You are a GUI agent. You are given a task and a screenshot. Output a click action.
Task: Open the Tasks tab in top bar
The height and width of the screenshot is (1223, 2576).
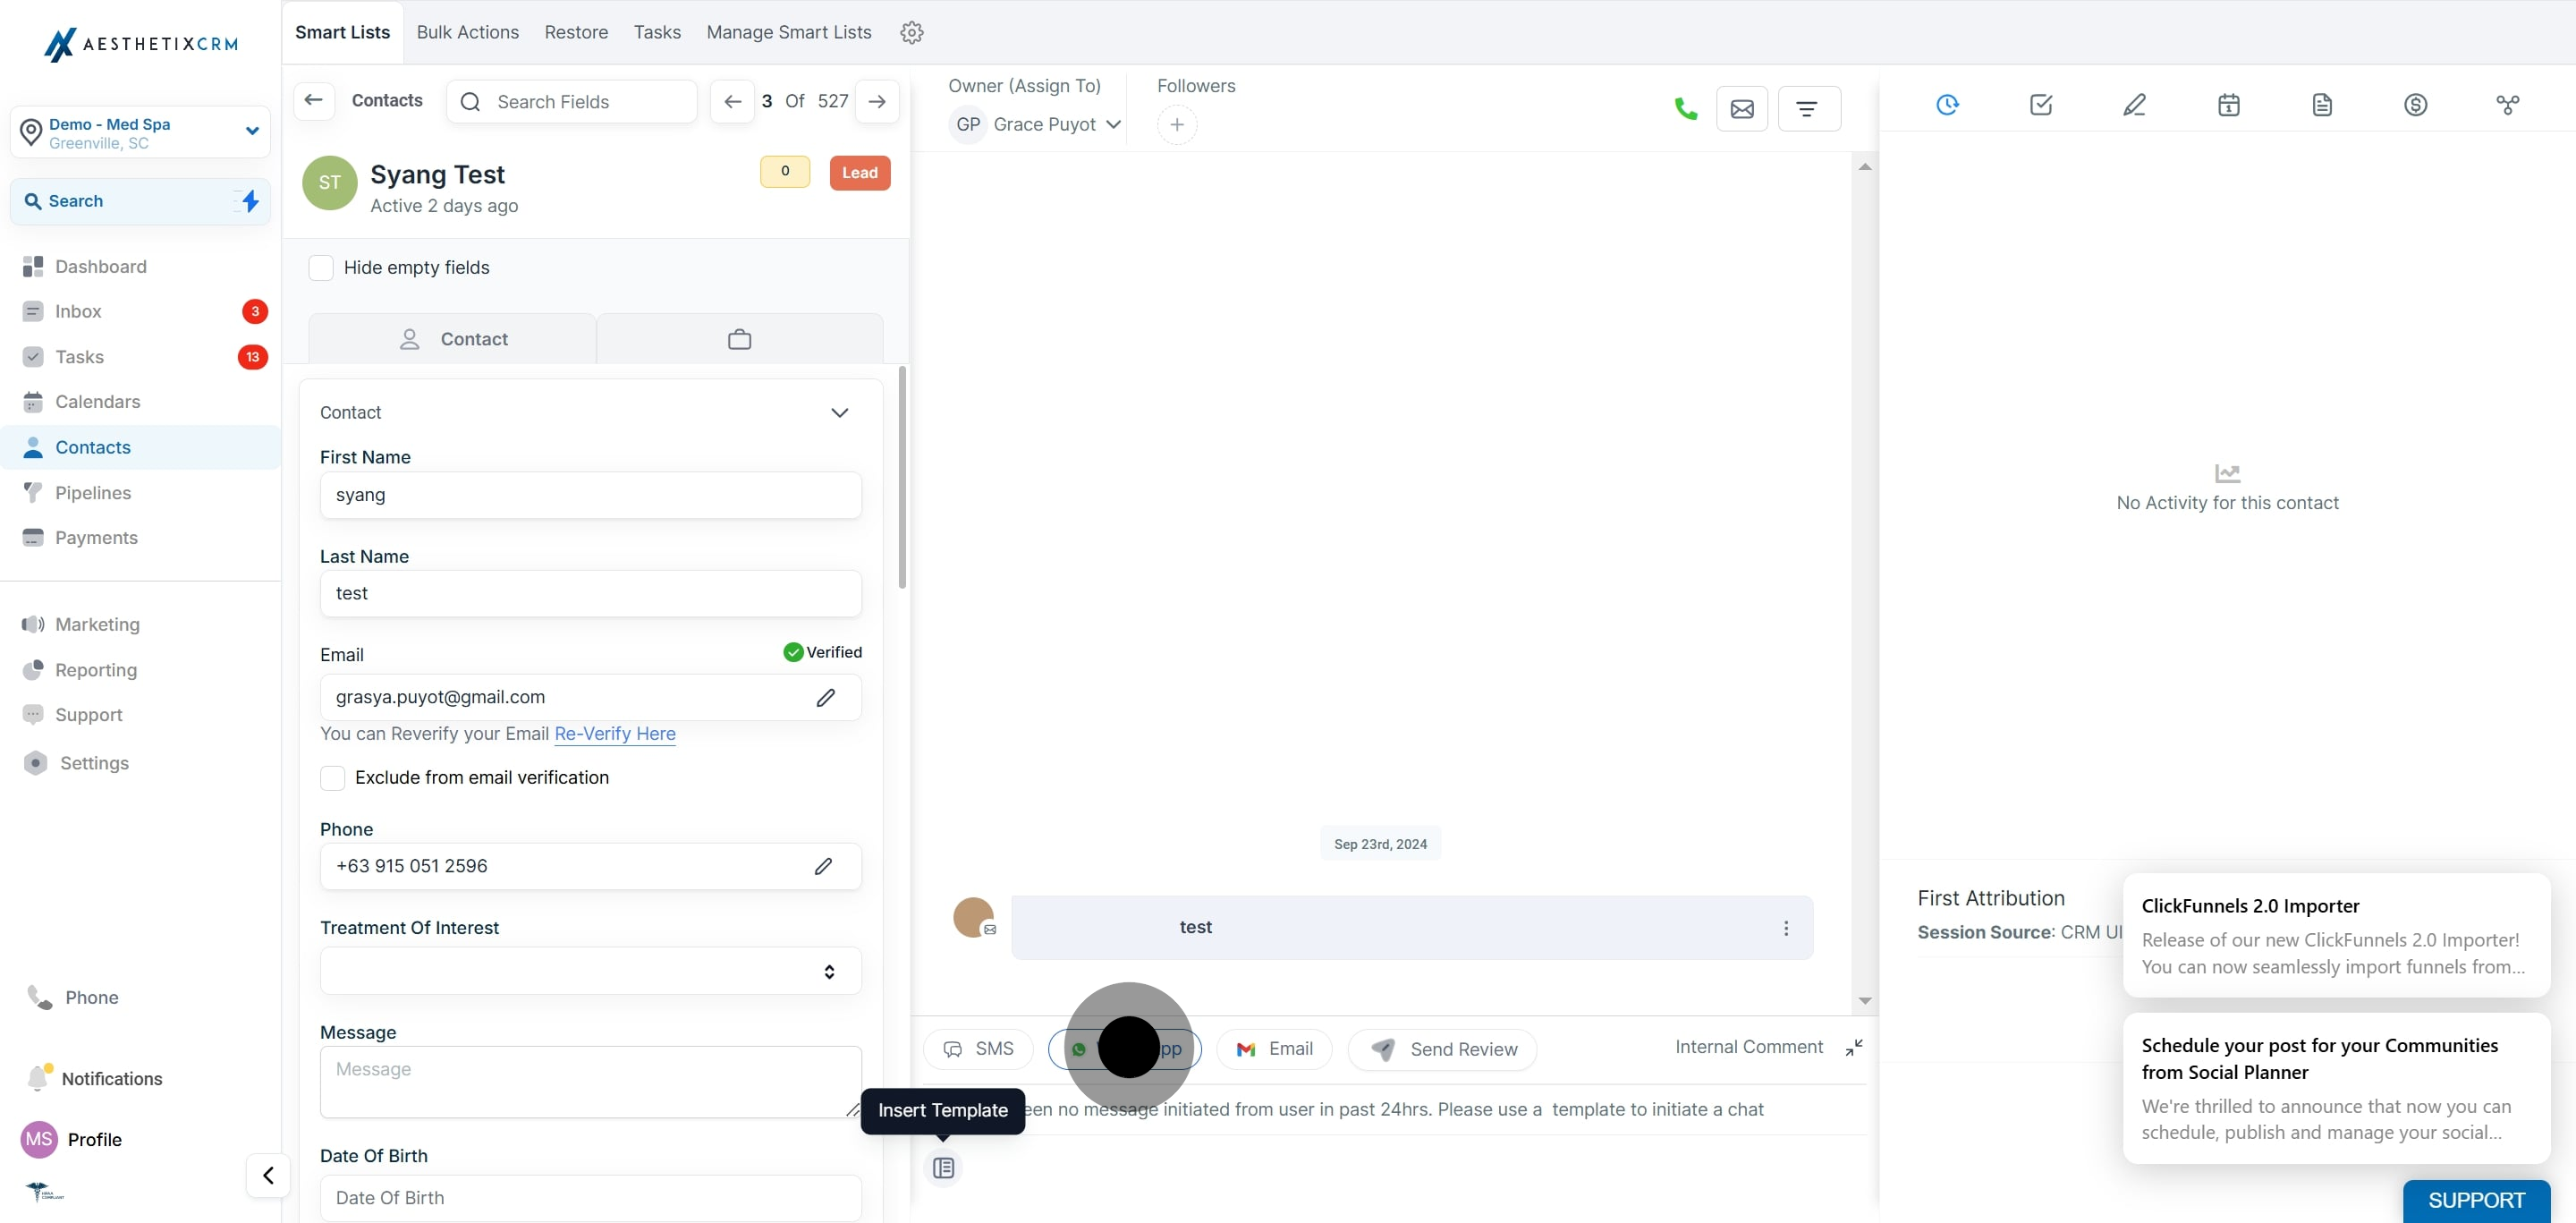(657, 32)
